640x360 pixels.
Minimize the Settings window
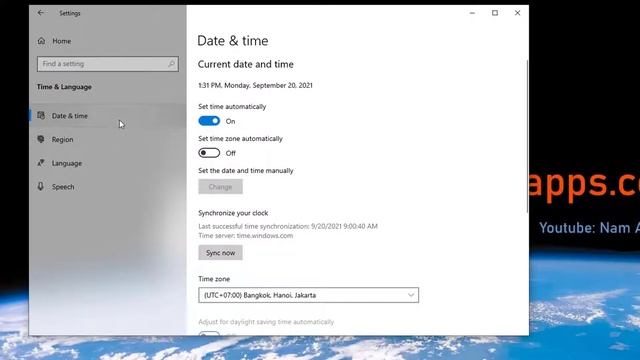(x=472, y=13)
